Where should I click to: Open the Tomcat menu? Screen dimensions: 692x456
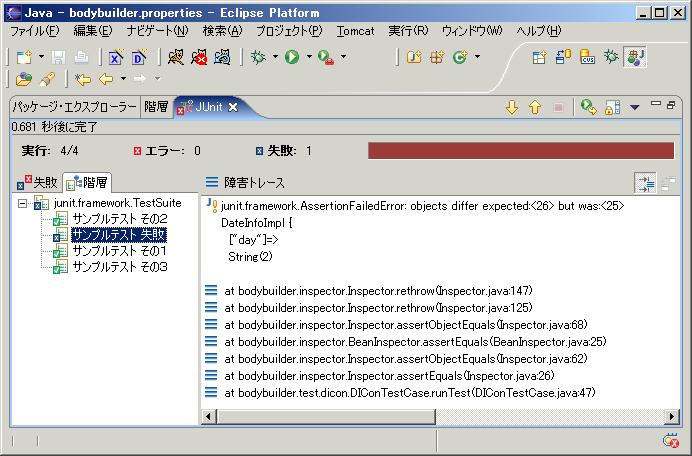[x=356, y=31]
